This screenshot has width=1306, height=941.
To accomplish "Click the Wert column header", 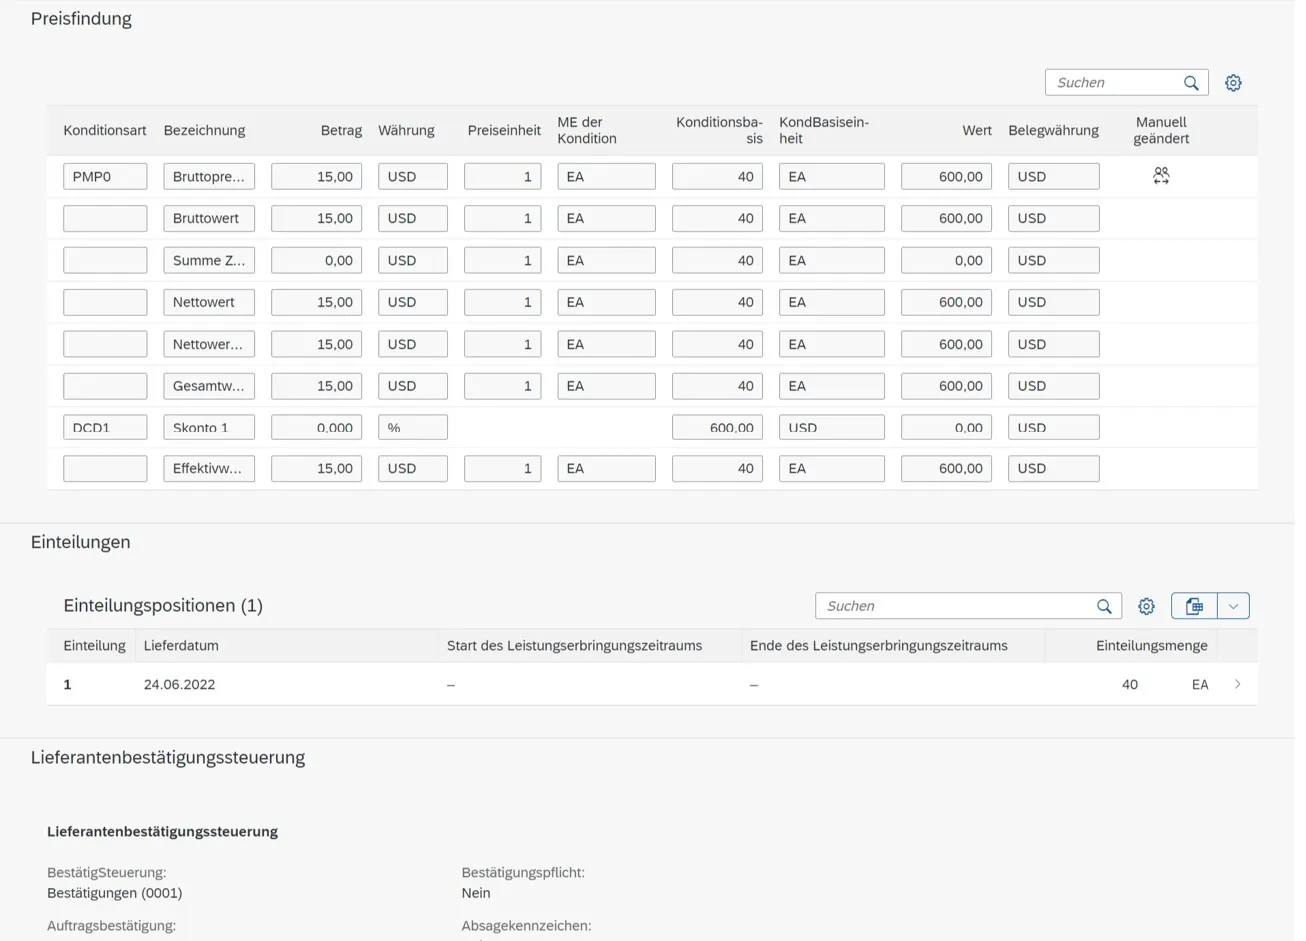I will click(977, 130).
